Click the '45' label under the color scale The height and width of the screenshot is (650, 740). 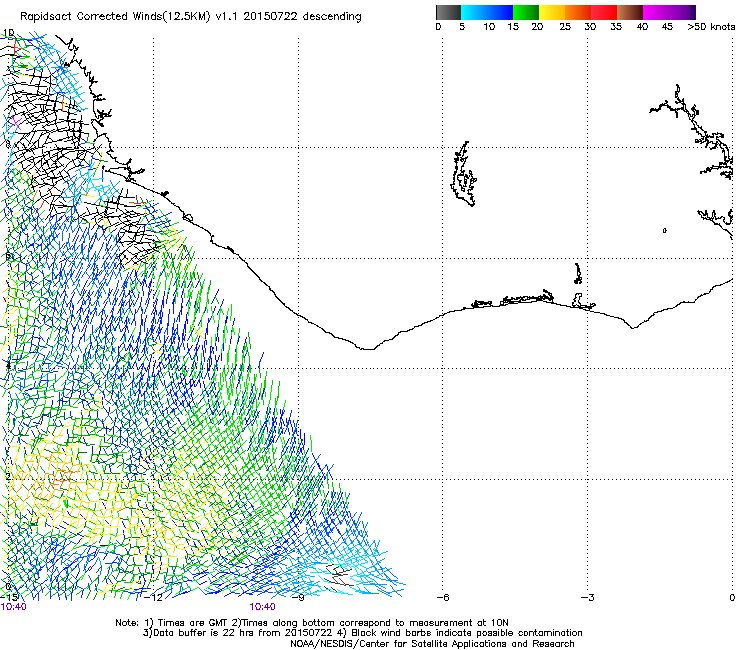click(667, 27)
